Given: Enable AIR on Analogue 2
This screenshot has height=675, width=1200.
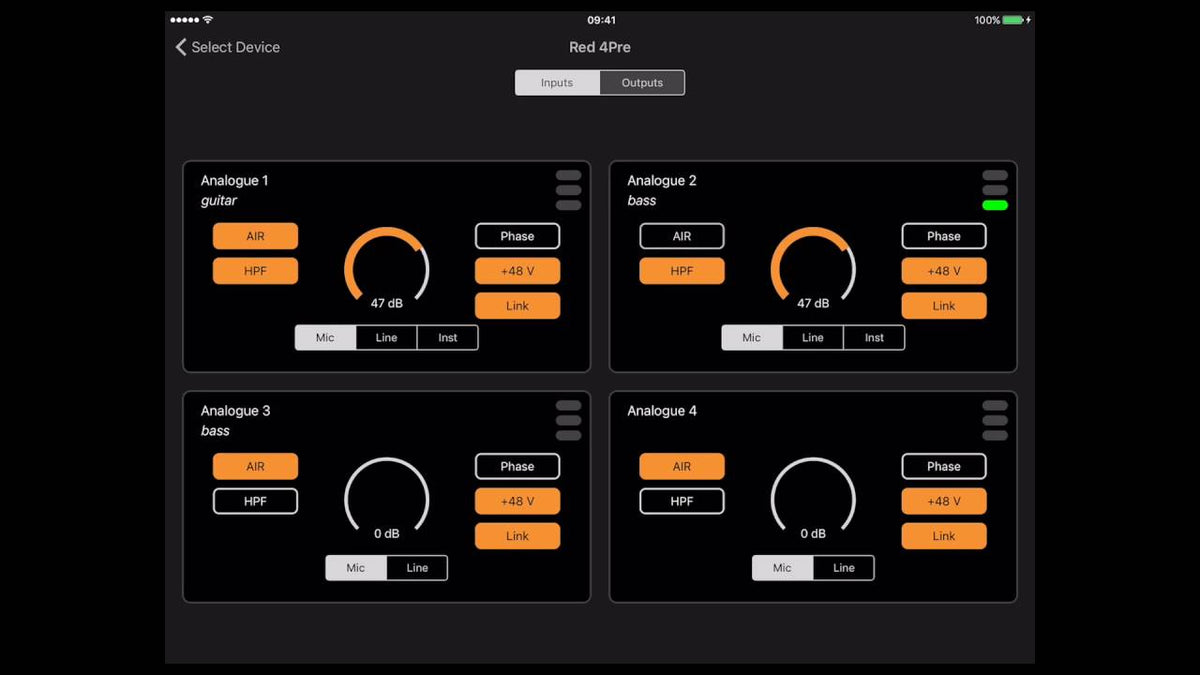Looking at the screenshot, I should [682, 236].
